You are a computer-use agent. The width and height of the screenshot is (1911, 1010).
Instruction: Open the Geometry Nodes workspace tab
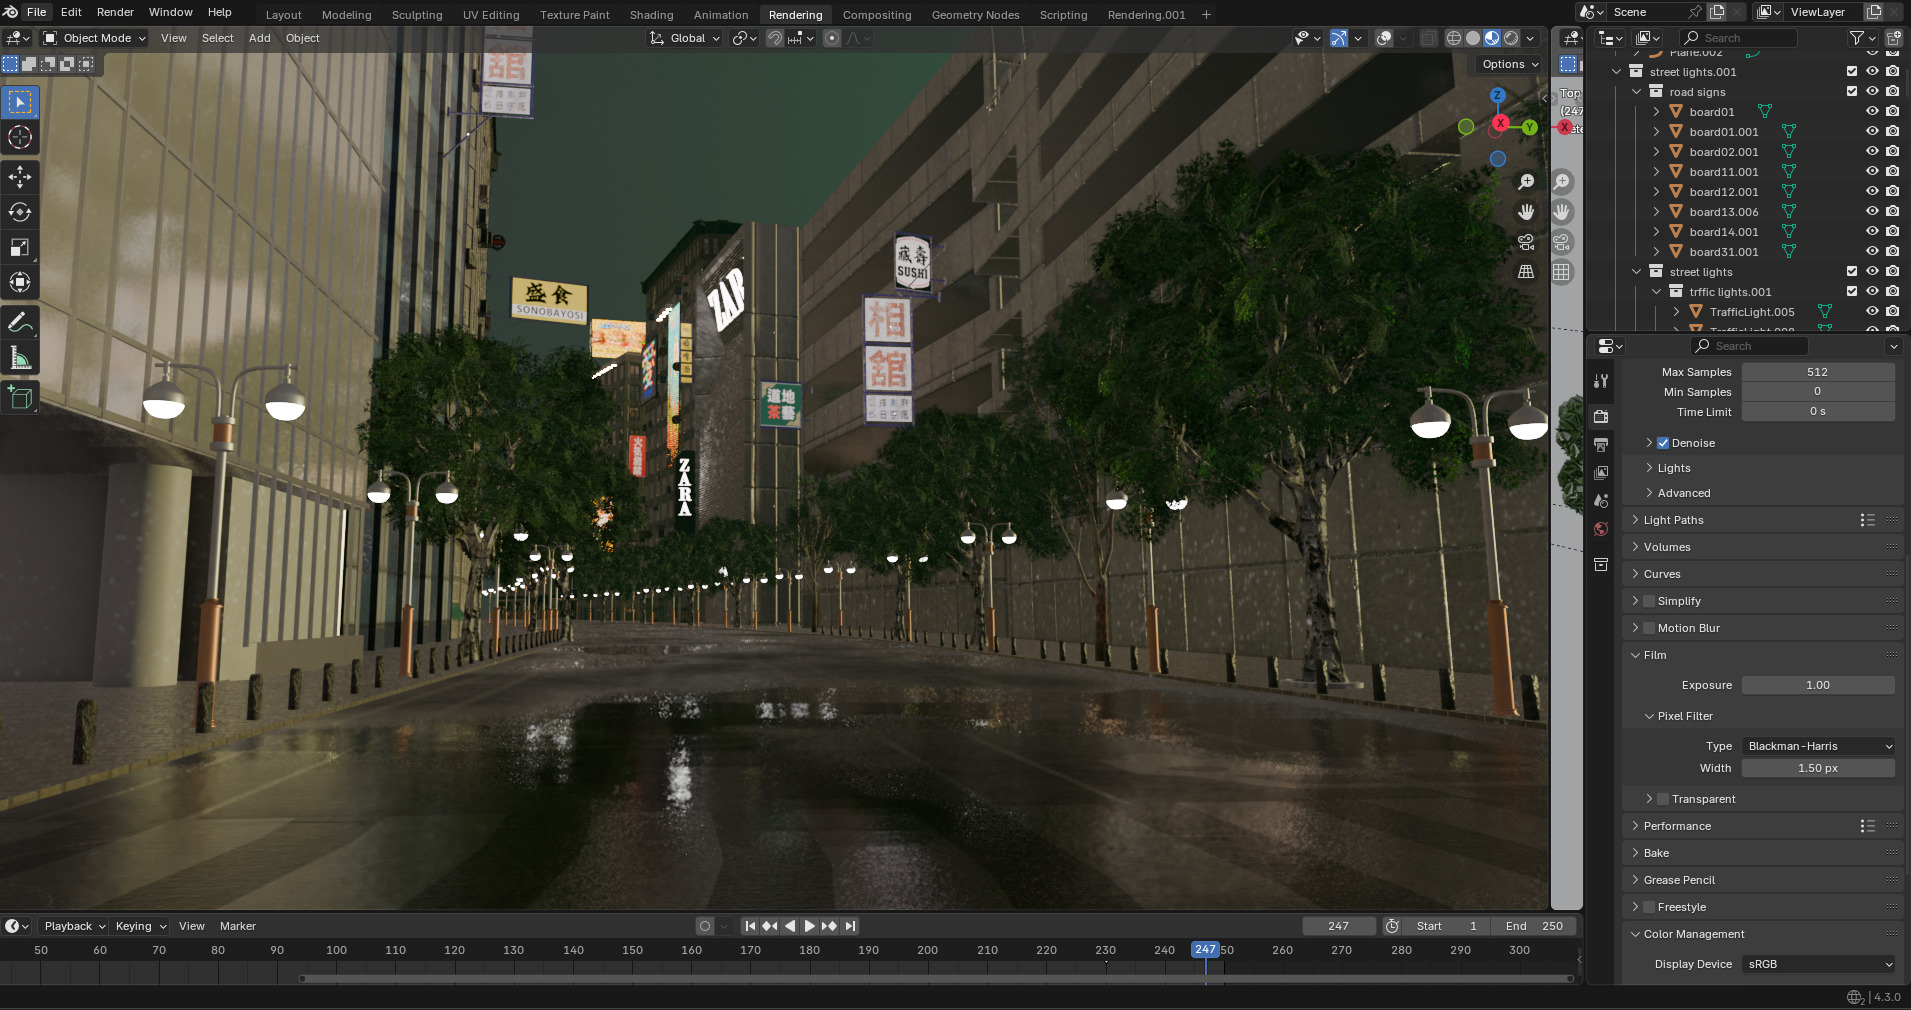tap(975, 15)
